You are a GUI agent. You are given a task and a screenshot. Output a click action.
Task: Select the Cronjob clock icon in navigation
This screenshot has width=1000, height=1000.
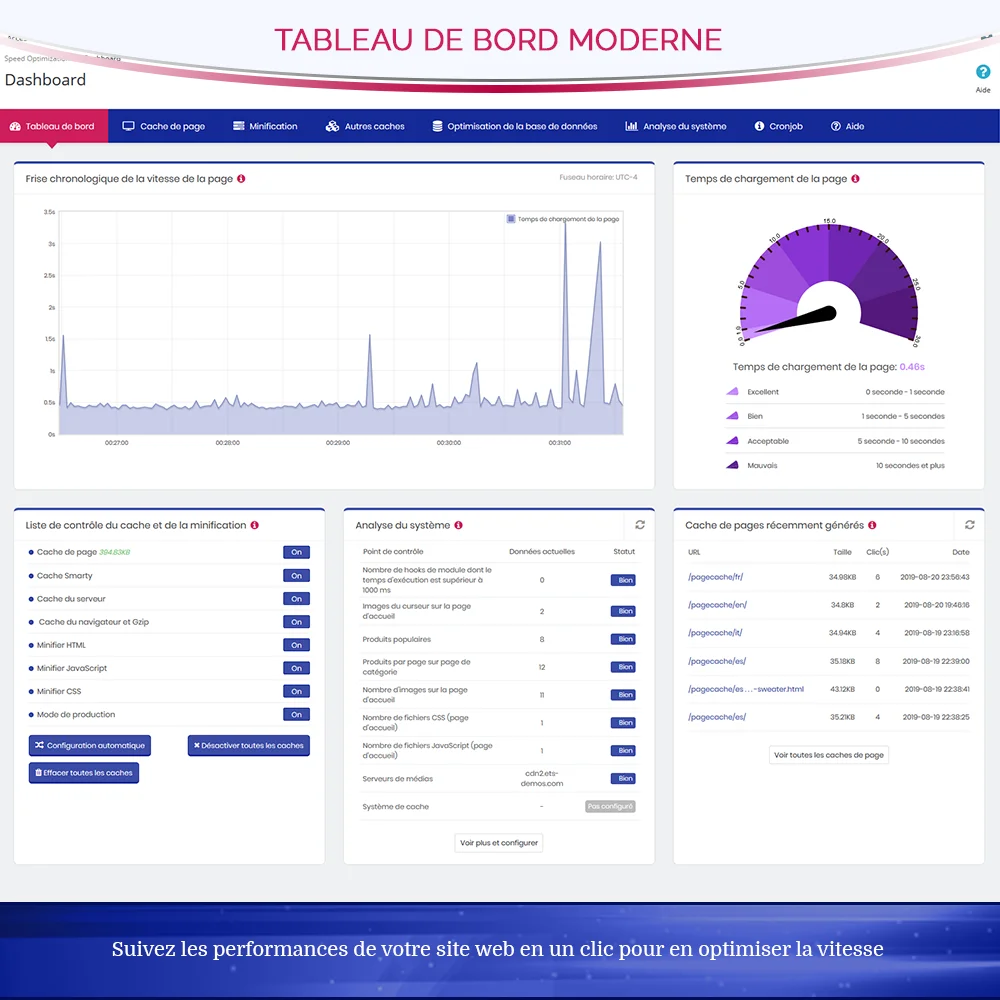tap(758, 126)
